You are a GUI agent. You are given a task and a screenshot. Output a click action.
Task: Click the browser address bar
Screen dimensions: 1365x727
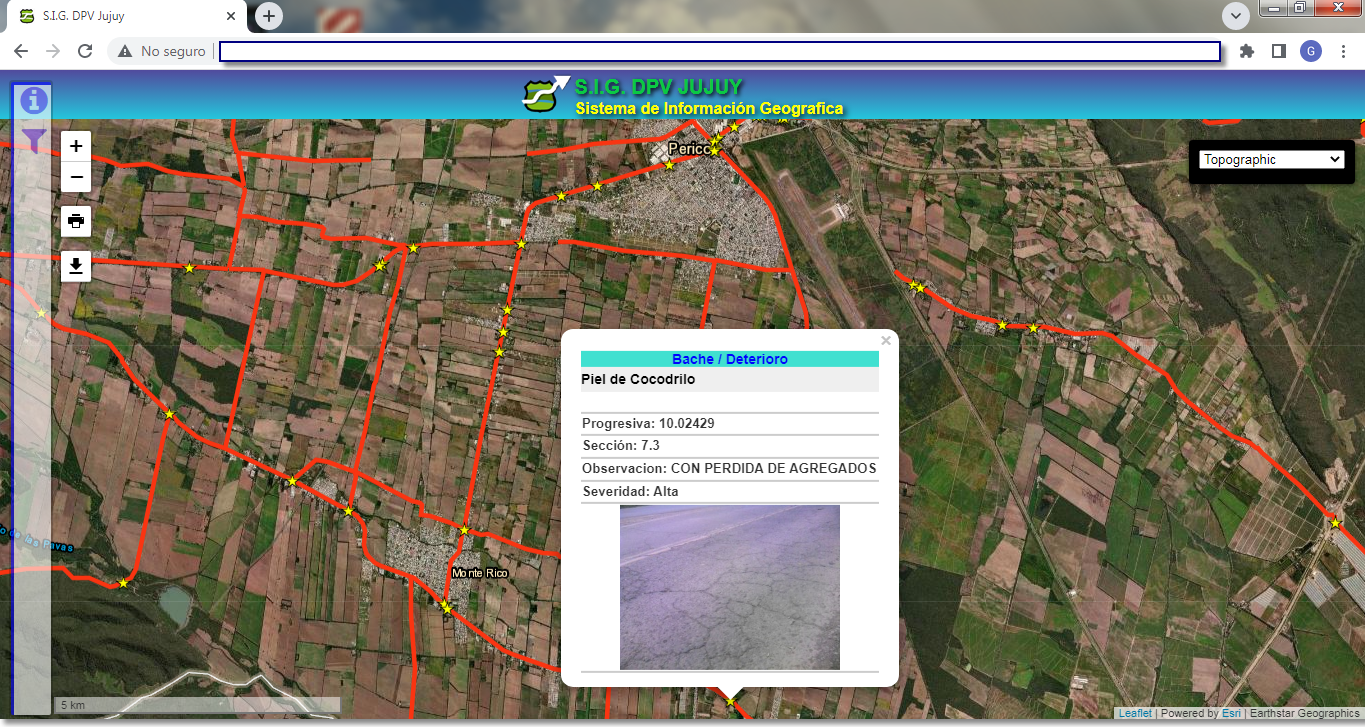point(718,51)
